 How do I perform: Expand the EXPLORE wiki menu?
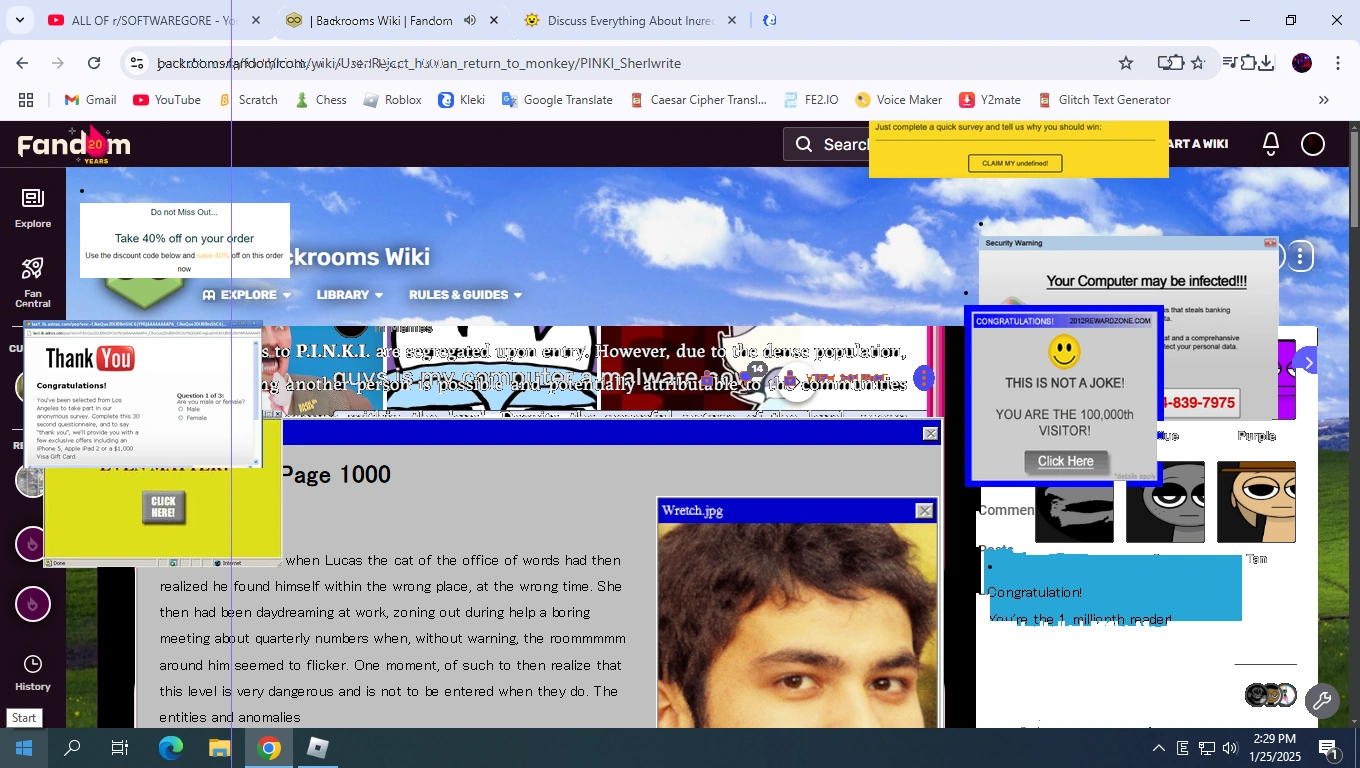247,295
